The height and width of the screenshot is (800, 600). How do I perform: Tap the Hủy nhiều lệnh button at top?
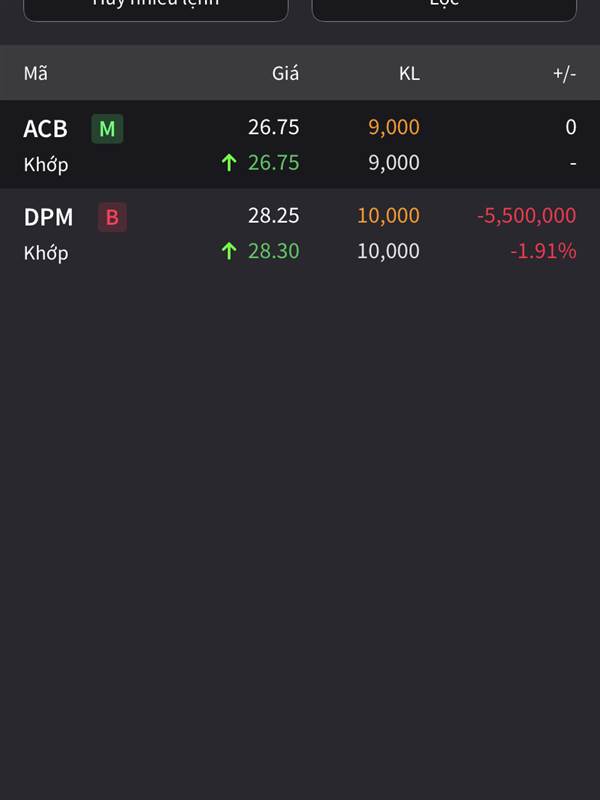click(x=156, y=8)
